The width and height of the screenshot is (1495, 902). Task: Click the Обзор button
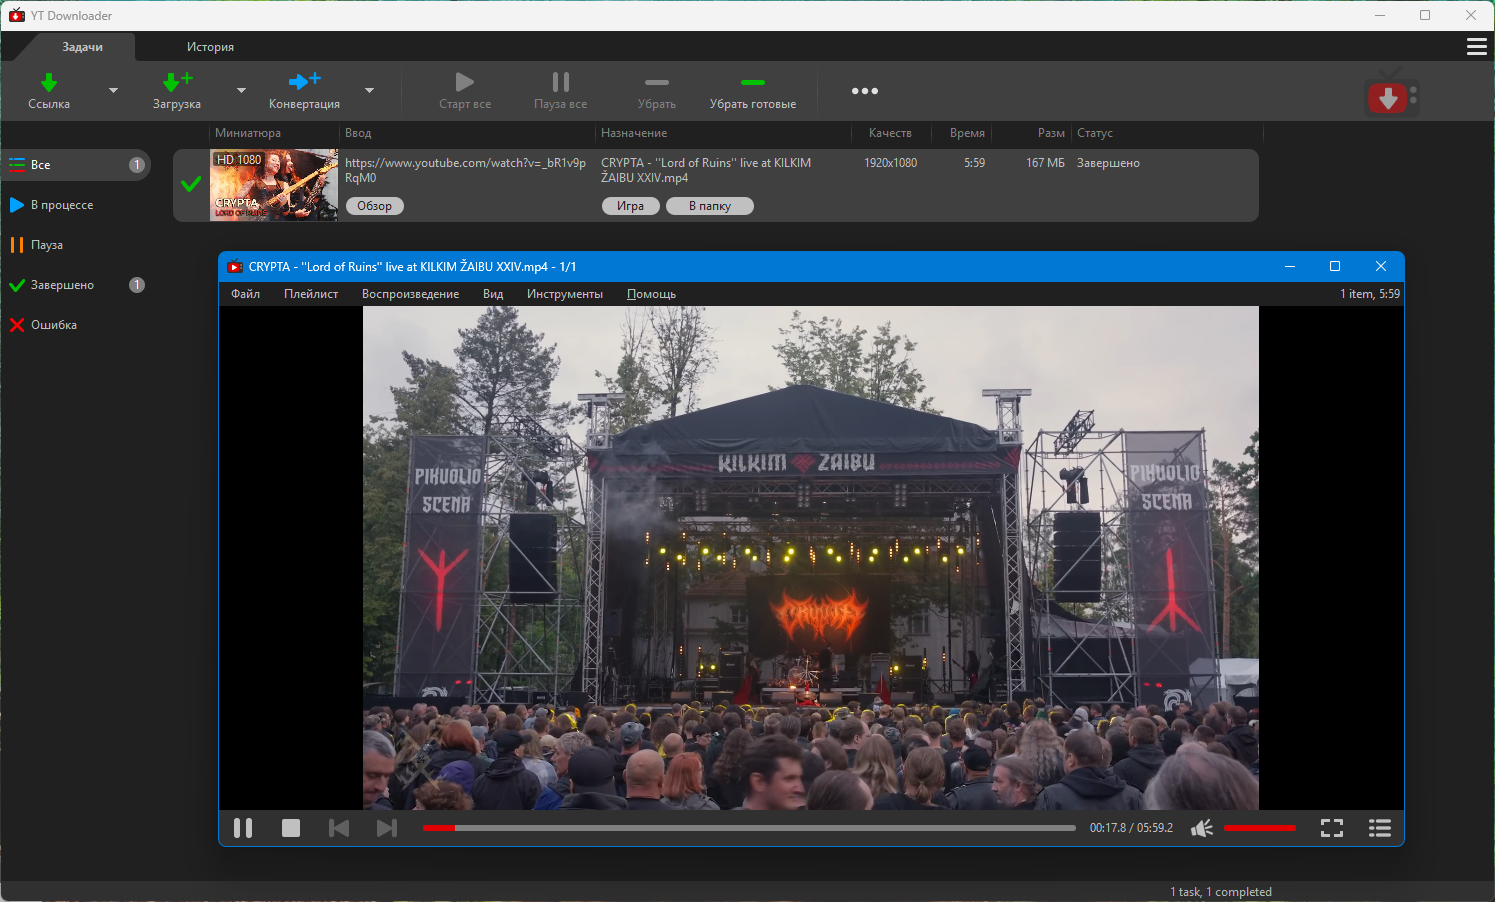[x=374, y=206]
